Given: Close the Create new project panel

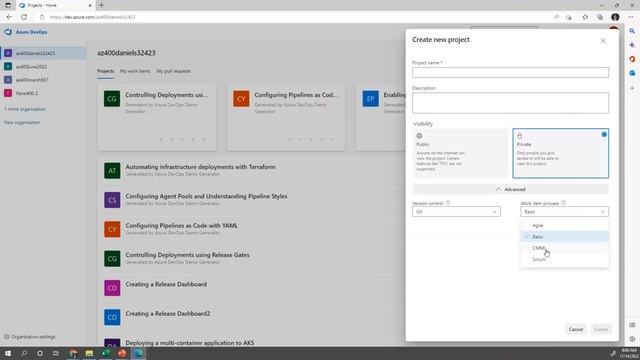Looking at the screenshot, I should [603, 41].
